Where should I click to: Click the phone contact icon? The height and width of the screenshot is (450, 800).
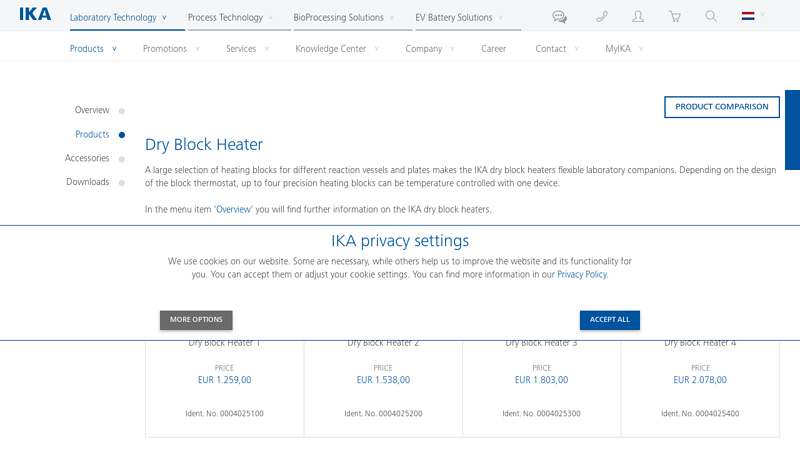coord(601,17)
